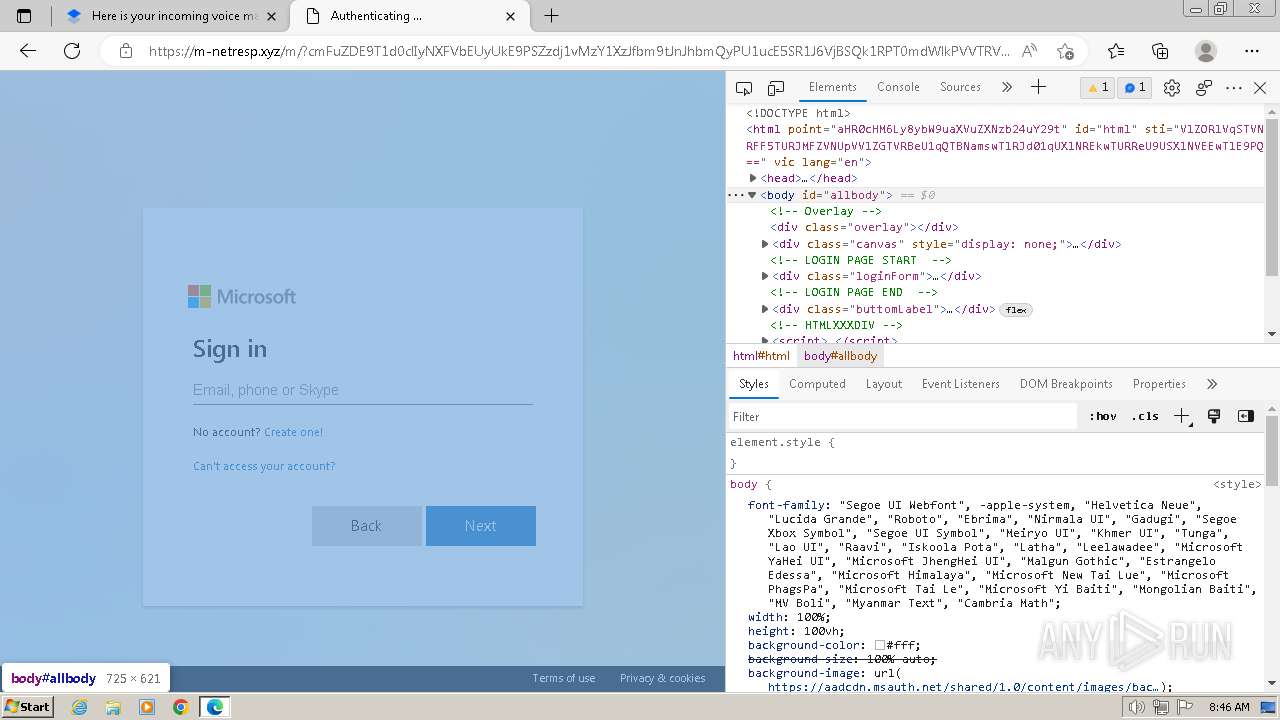Open the Event Listeners tab
1280x720 pixels.
961,384
